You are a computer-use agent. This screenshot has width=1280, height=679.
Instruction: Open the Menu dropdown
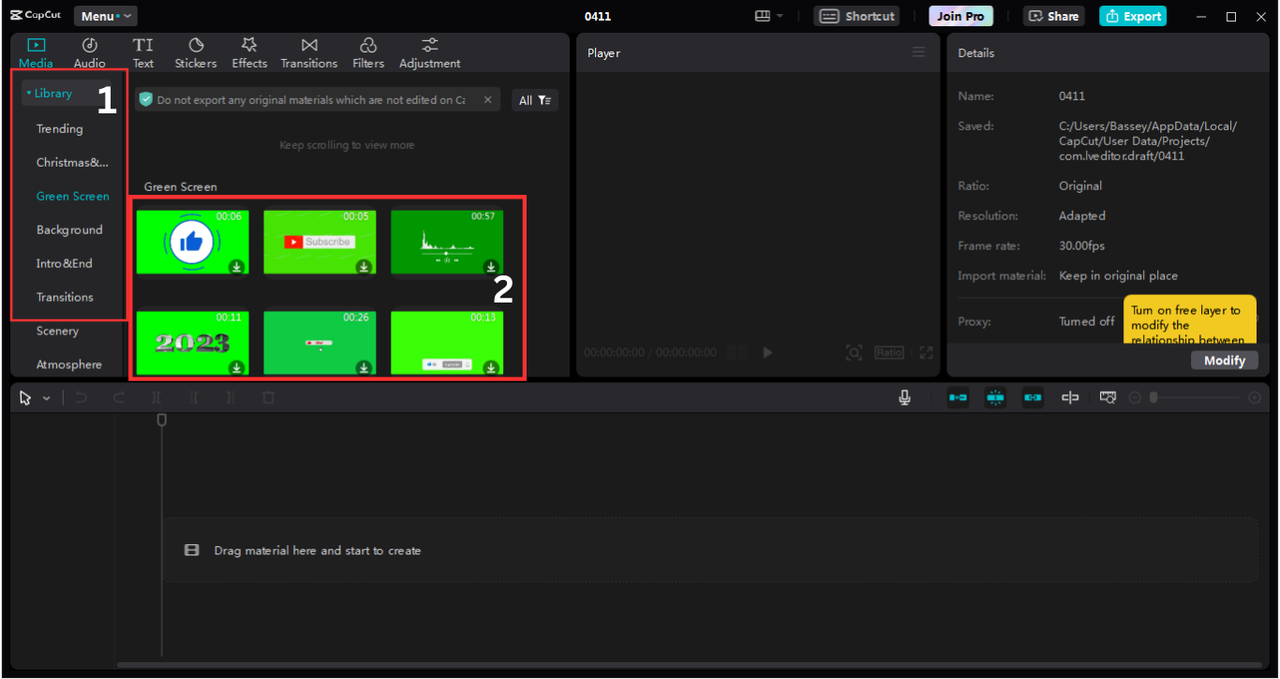pyautogui.click(x=105, y=16)
